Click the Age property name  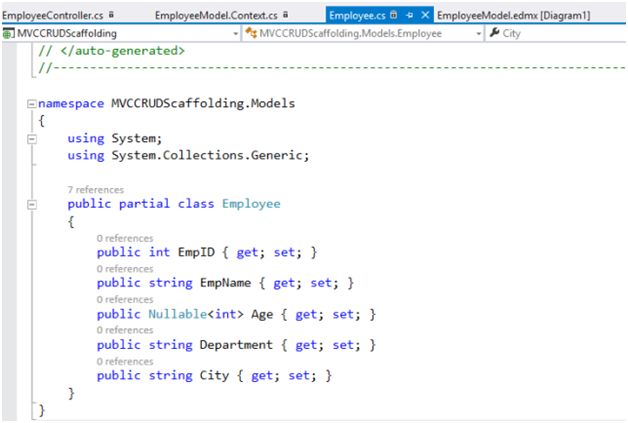pyautogui.click(x=262, y=314)
